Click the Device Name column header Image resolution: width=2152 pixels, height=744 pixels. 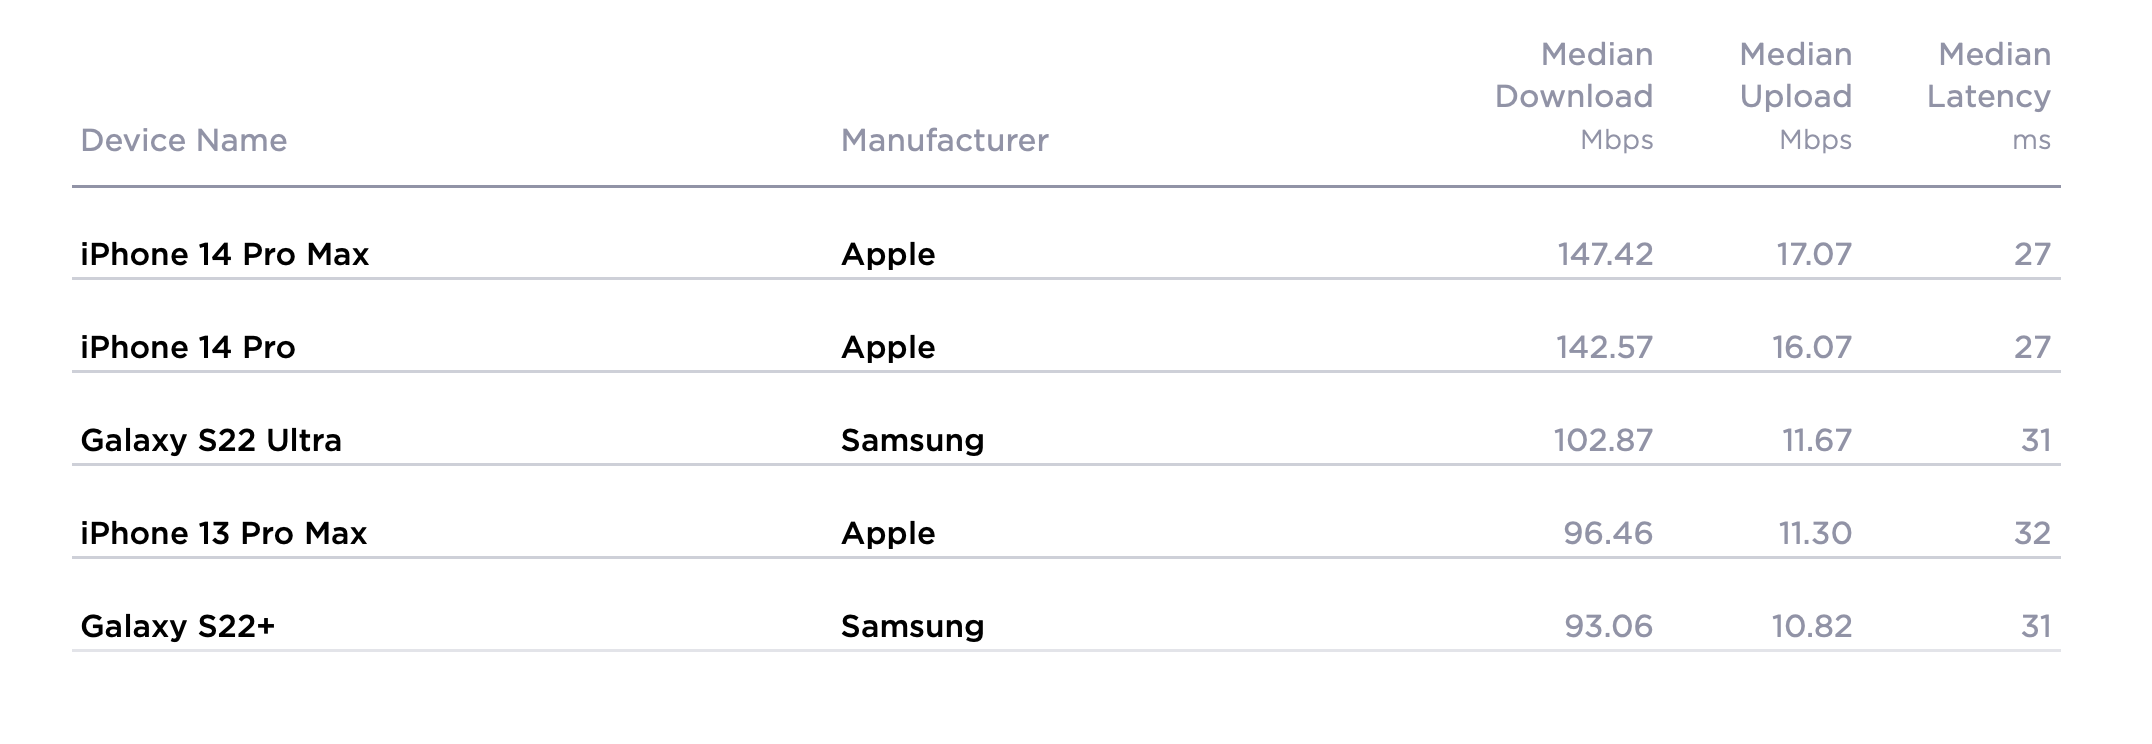tap(183, 140)
